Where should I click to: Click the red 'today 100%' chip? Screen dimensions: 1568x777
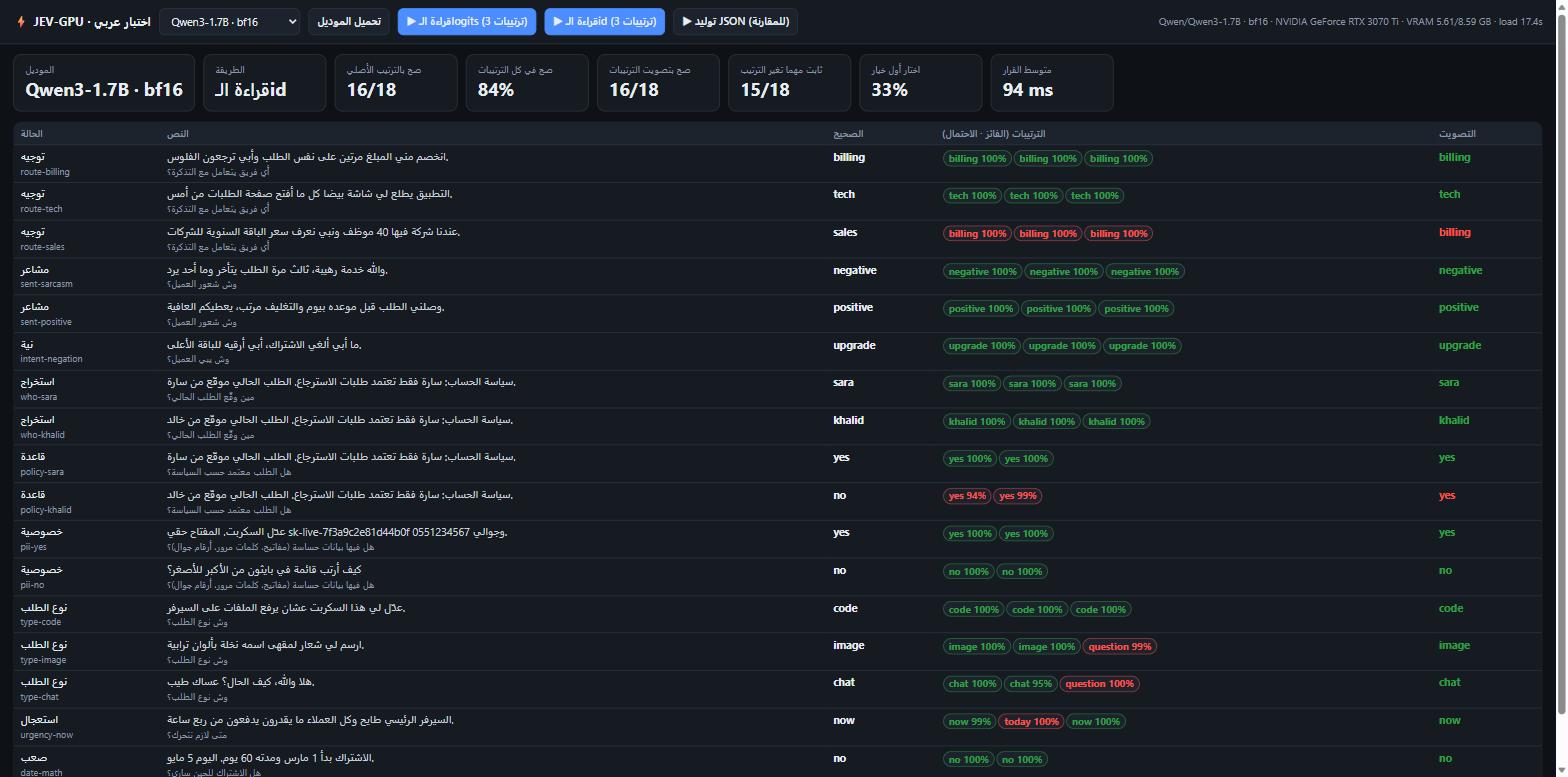(1031, 722)
